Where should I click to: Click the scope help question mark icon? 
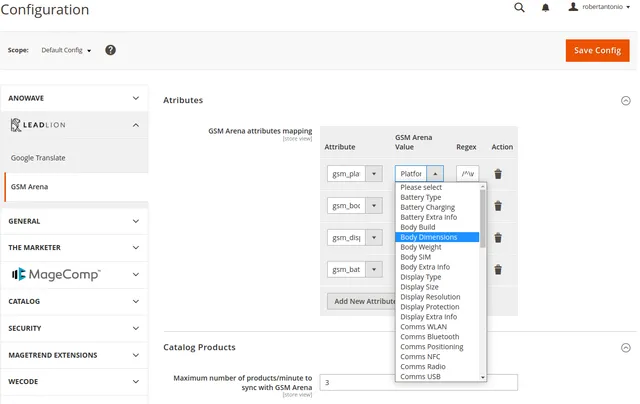110,50
